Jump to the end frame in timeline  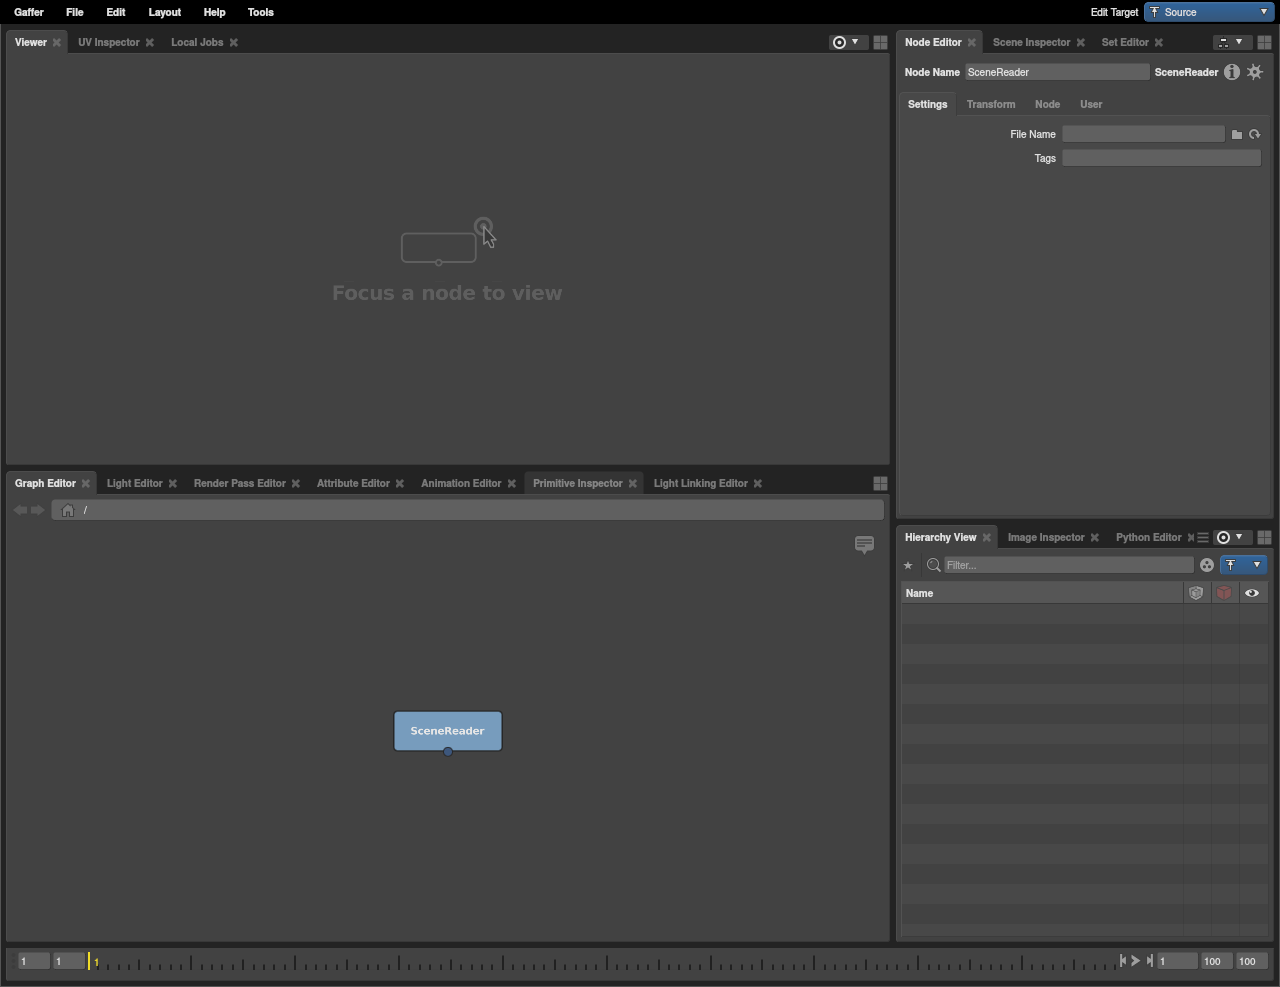pyautogui.click(x=1150, y=960)
